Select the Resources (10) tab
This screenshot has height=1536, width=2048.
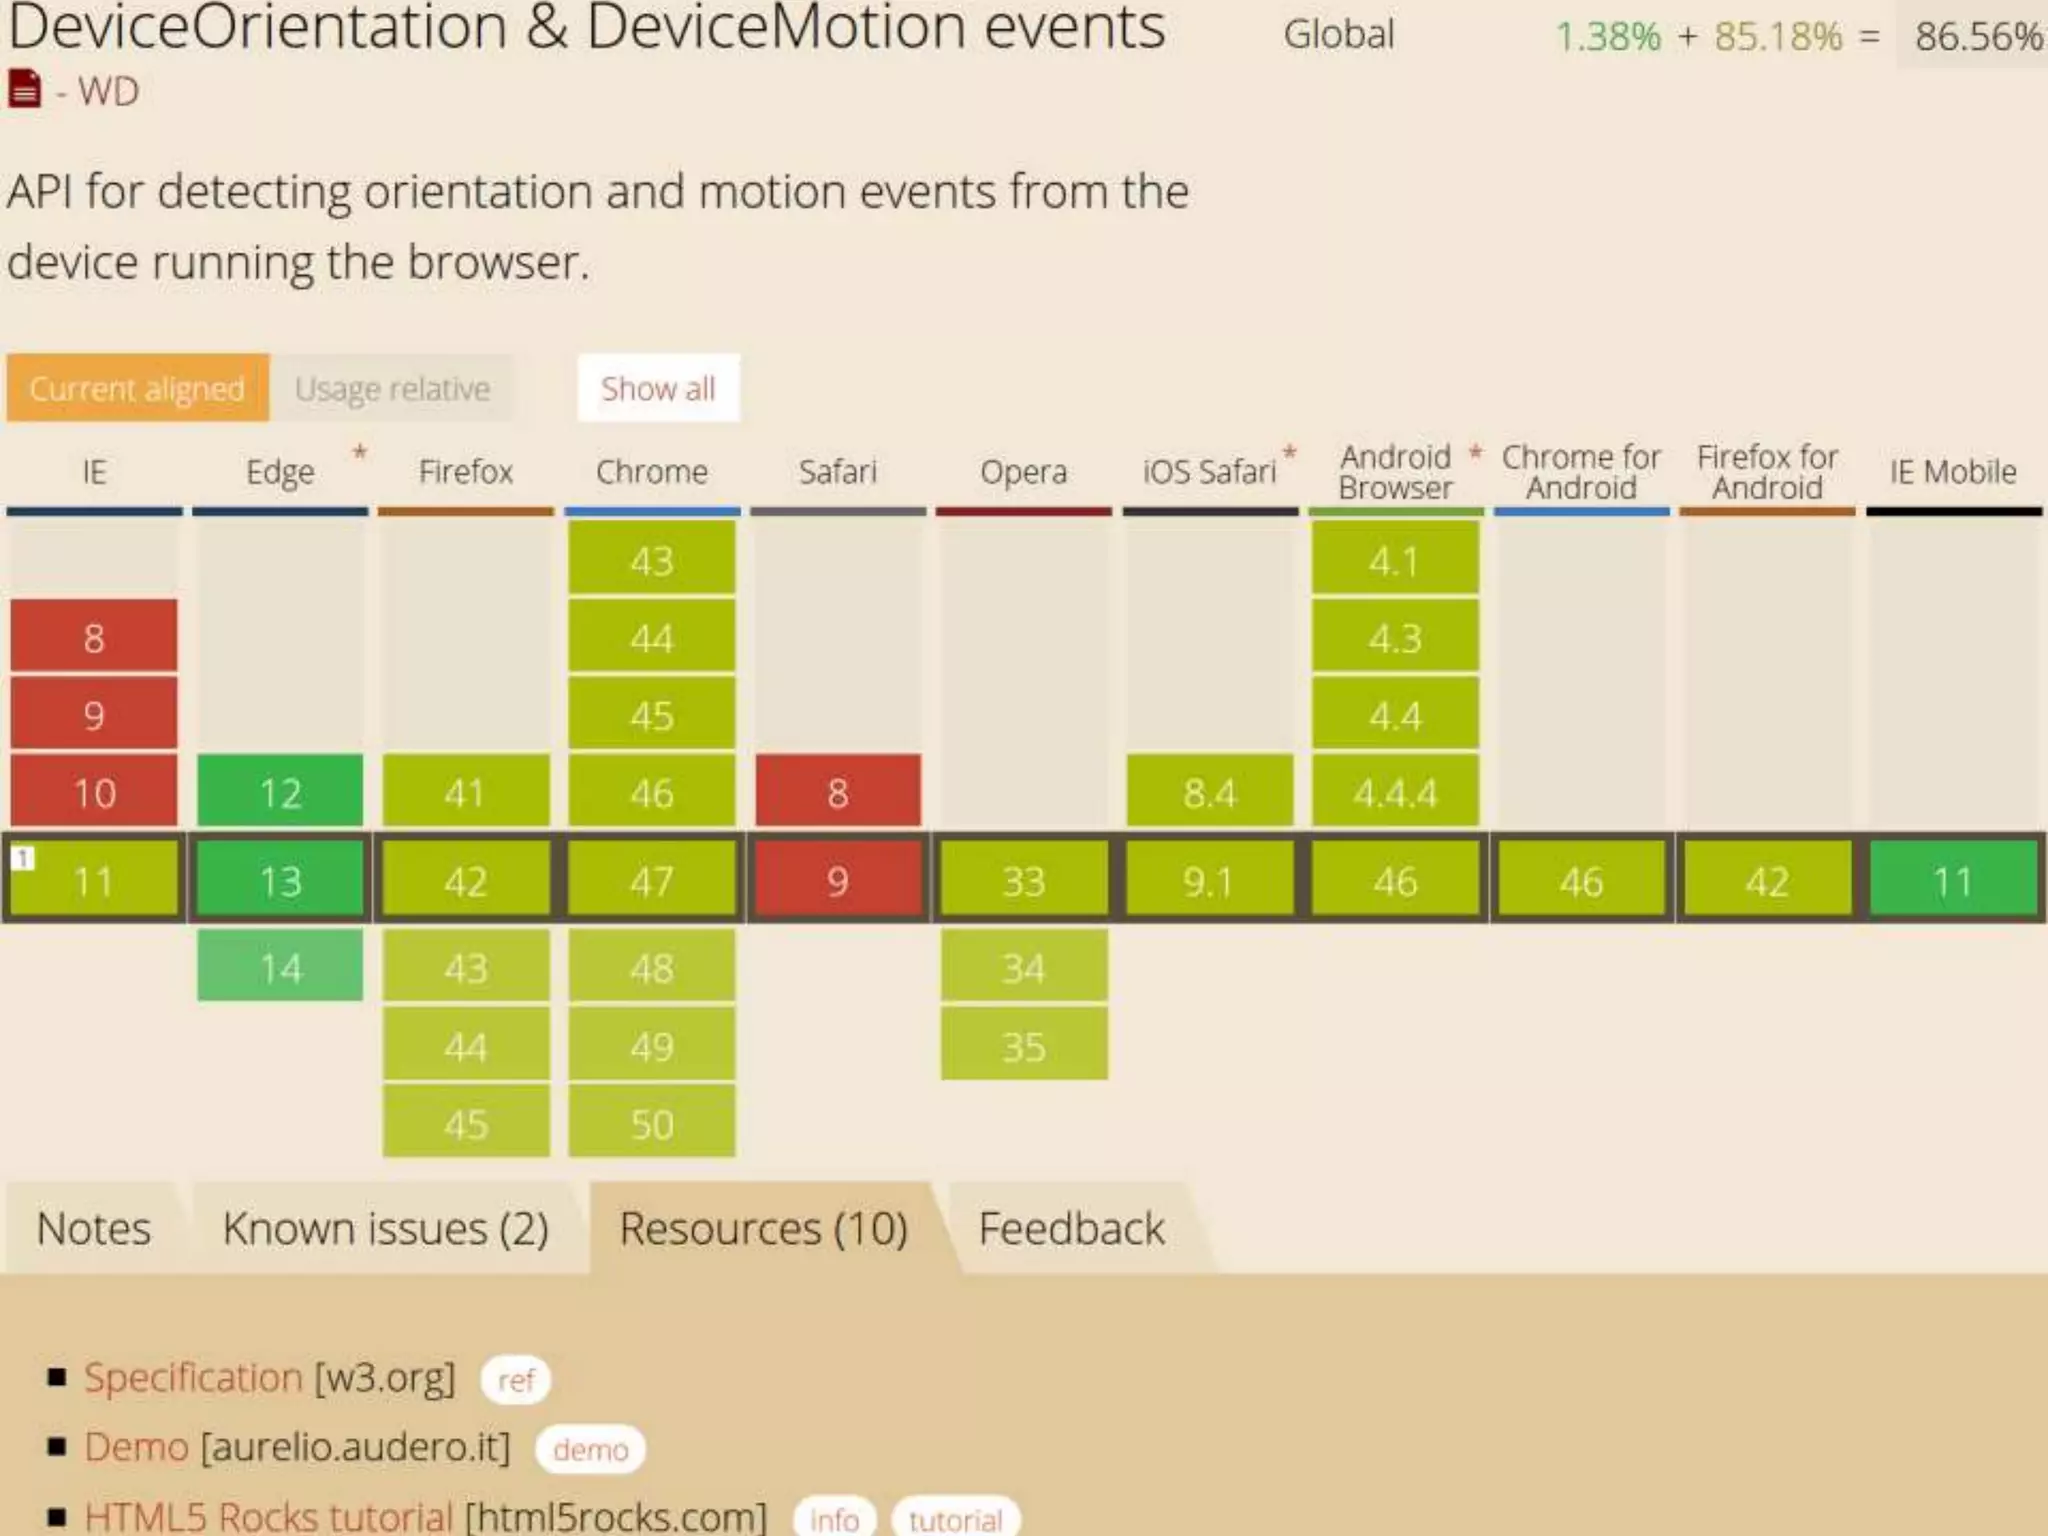763,1228
